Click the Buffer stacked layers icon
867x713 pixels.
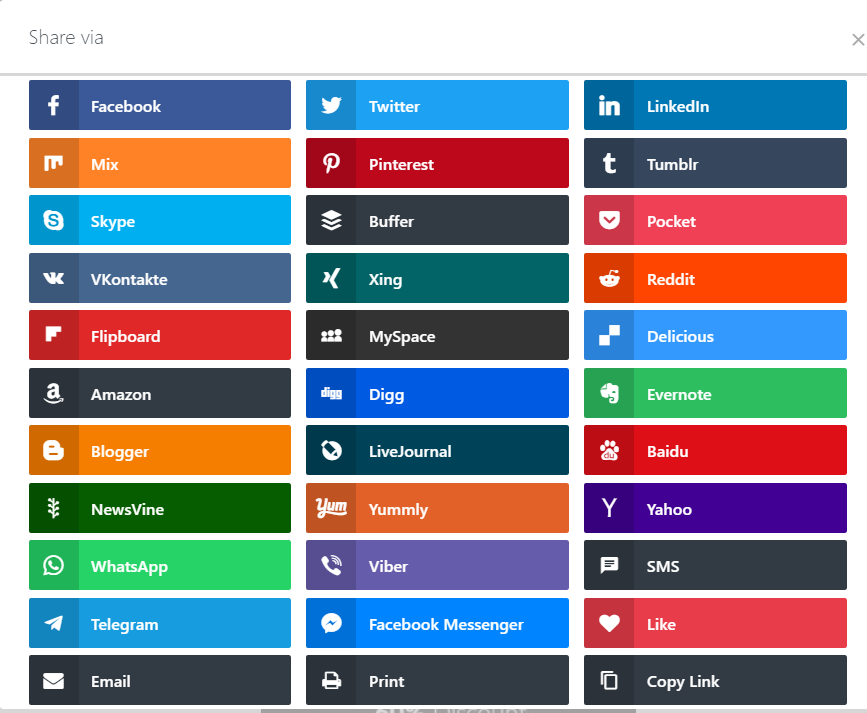click(331, 220)
